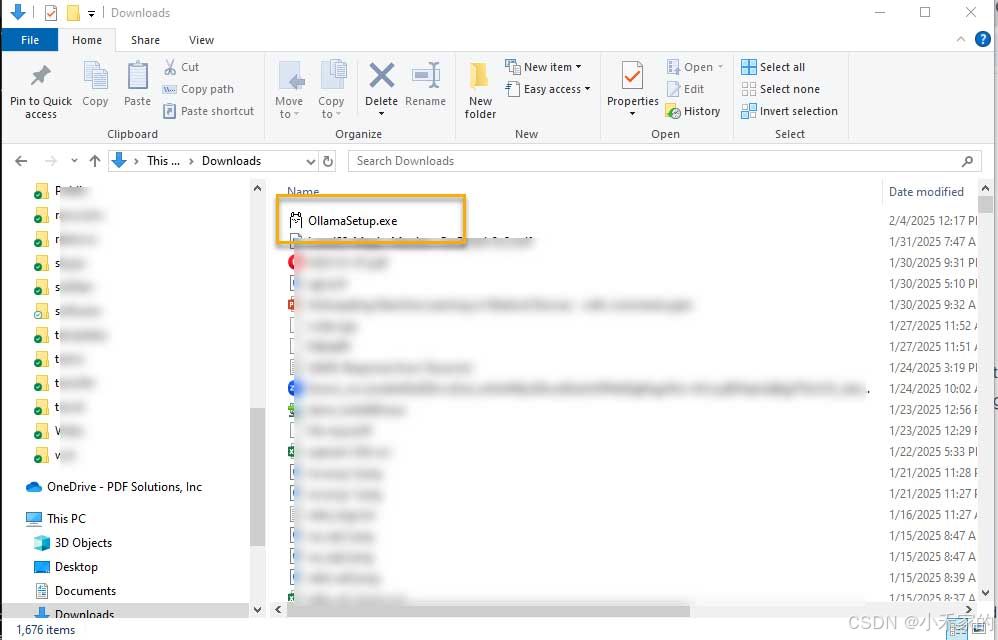Image resolution: width=998 pixels, height=640 pixels.
Task: Switch to the Share ribbon tab
Action: 145,40
